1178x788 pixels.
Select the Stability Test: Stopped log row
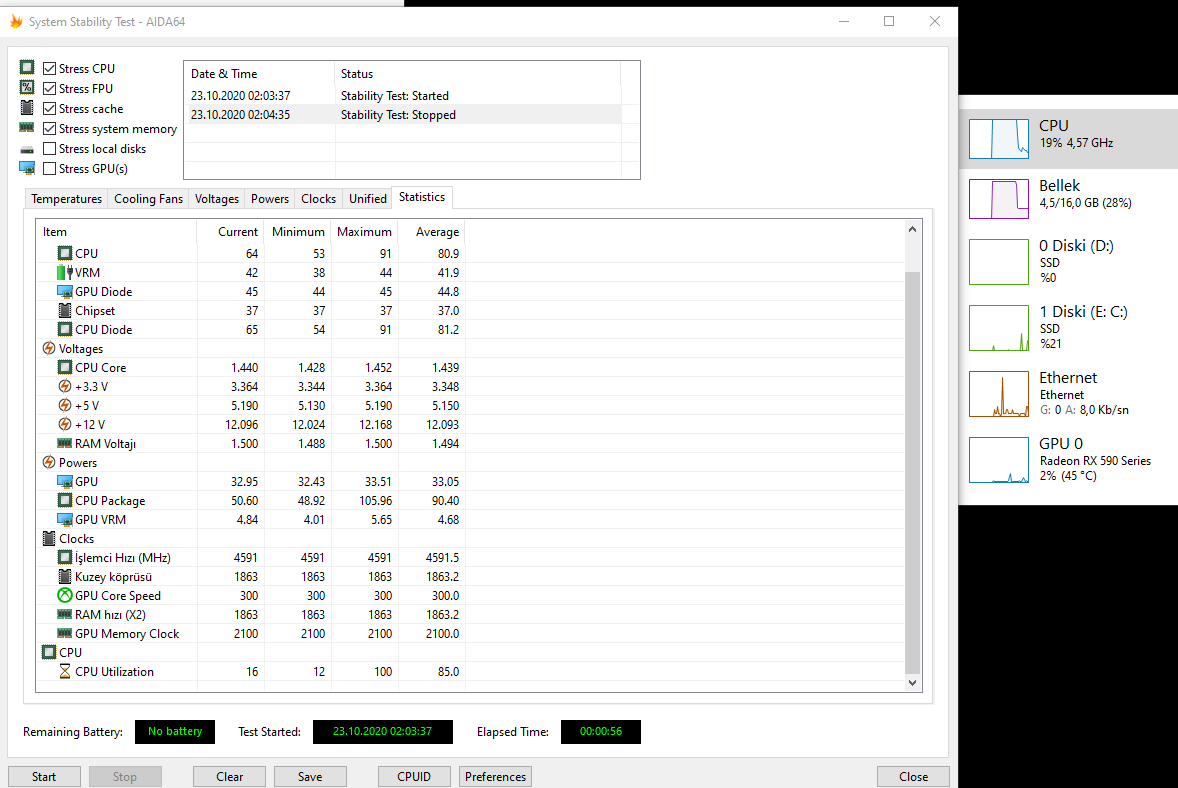point(403,115)
